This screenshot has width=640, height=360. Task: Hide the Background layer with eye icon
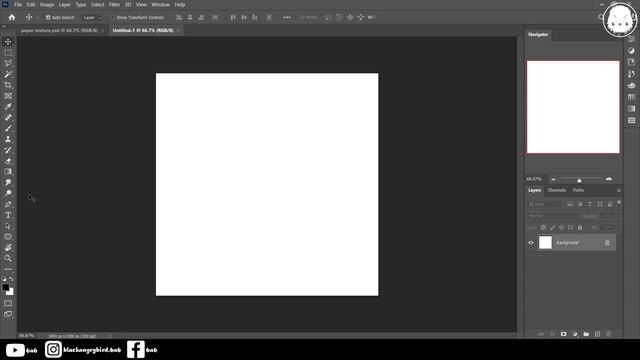pos(531,243)
